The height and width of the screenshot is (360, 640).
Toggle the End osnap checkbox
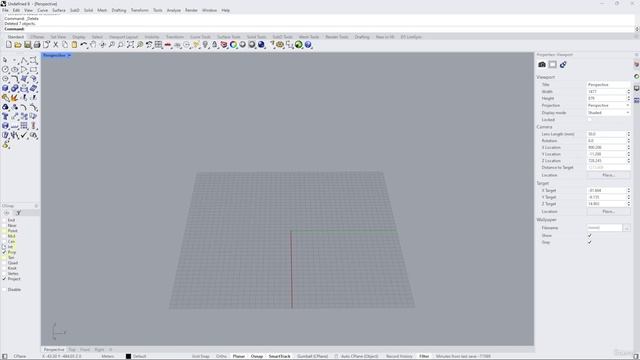click(x=4, y=220)
